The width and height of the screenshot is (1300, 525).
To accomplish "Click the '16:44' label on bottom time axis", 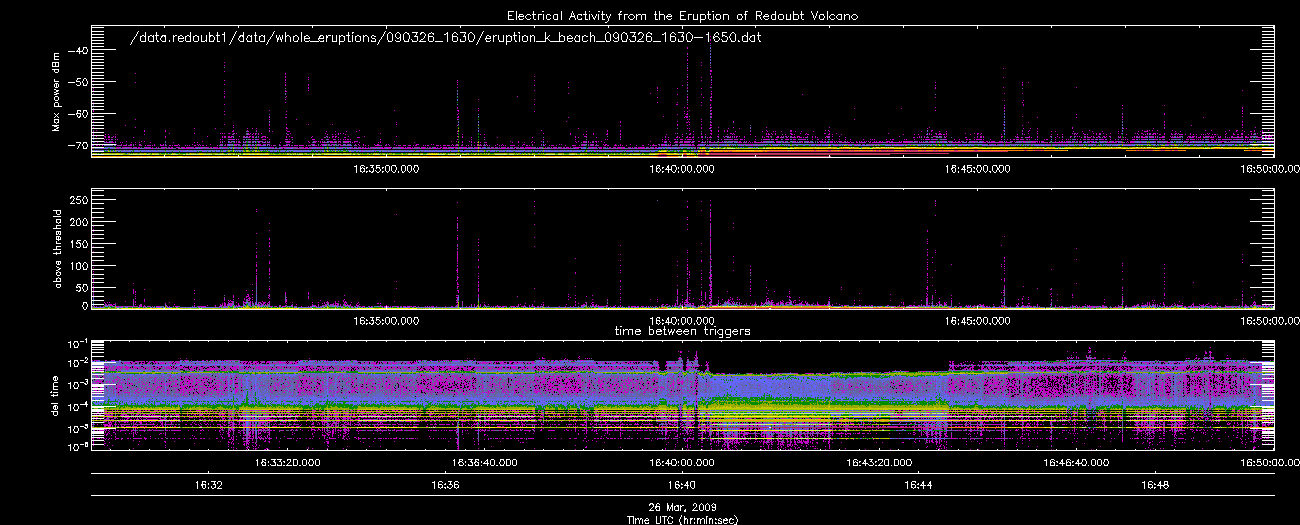I will [919, 484].
